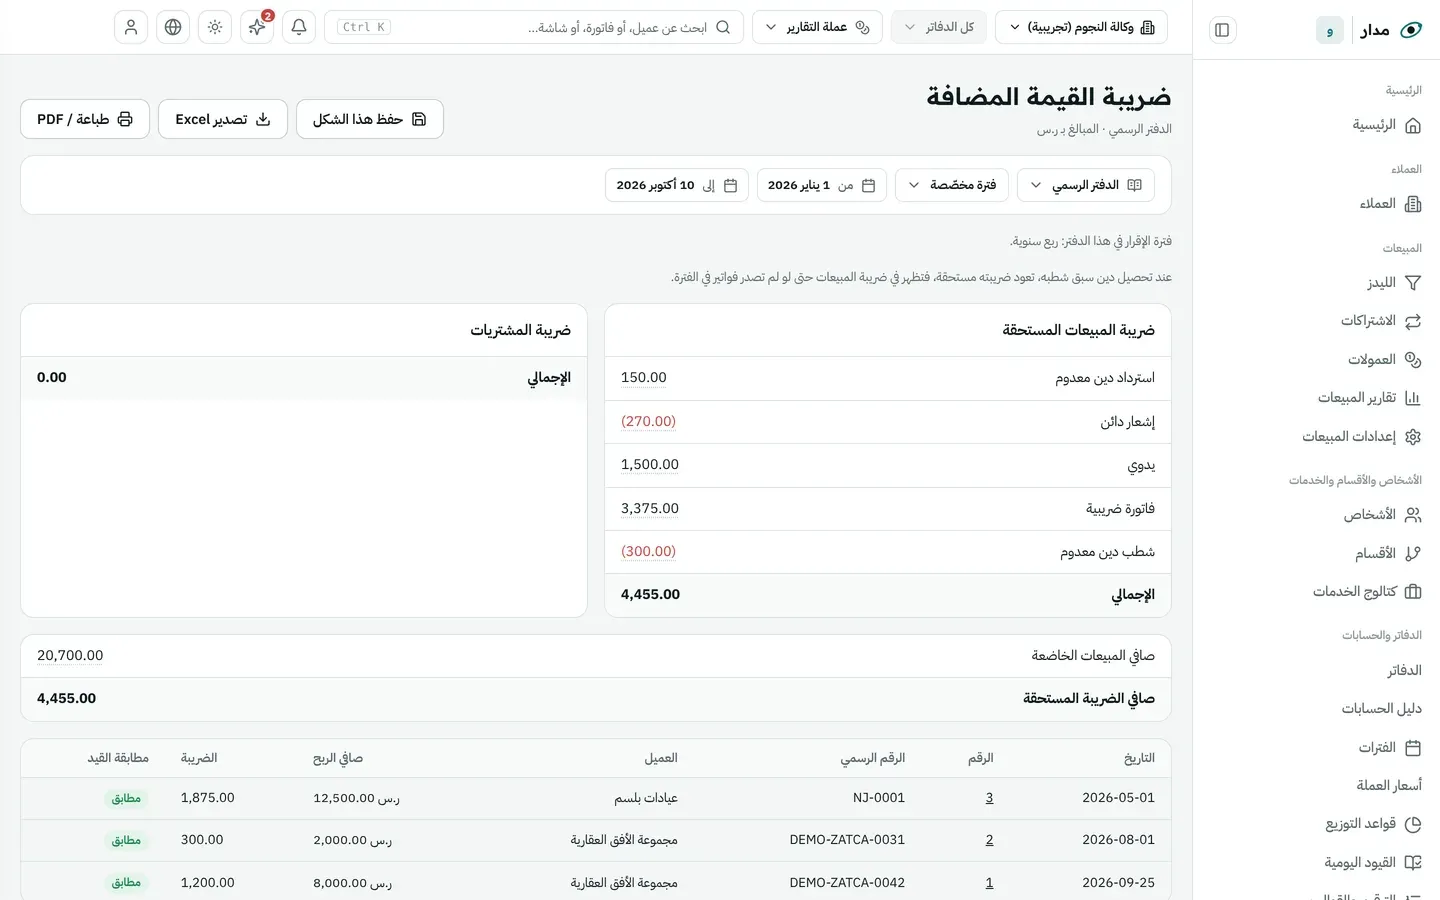Open الدفاتر in the sidebar

pos(1404,671)
